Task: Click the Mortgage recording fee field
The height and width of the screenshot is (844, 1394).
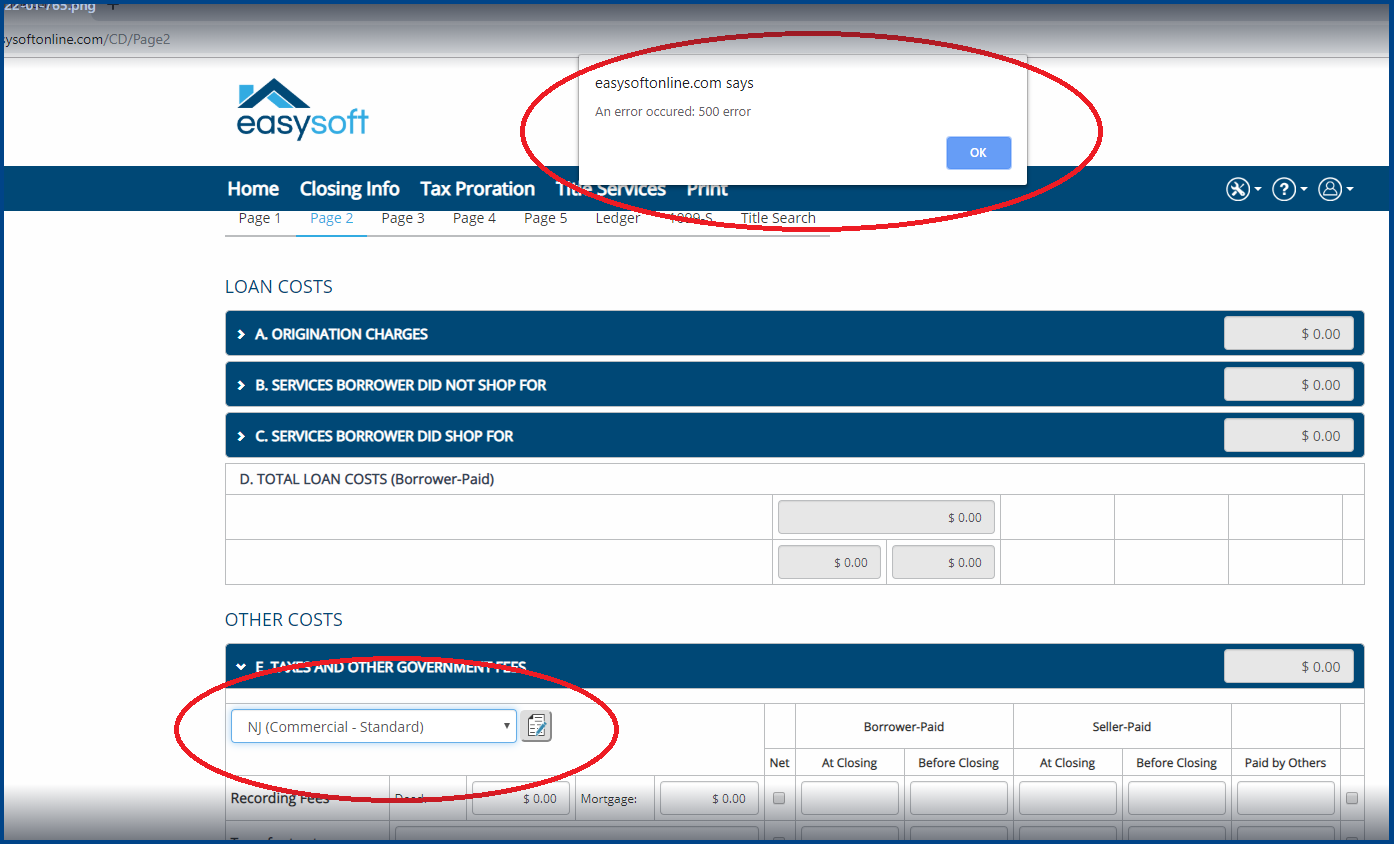Action: [x=709, y=798]
